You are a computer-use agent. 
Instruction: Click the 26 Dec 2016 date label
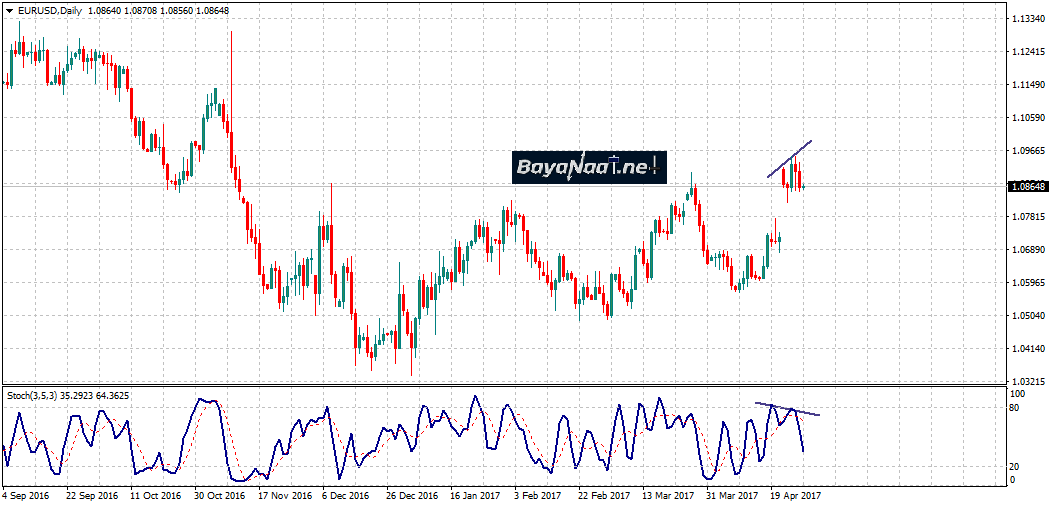pyautogui.click(x=411, y=495)
